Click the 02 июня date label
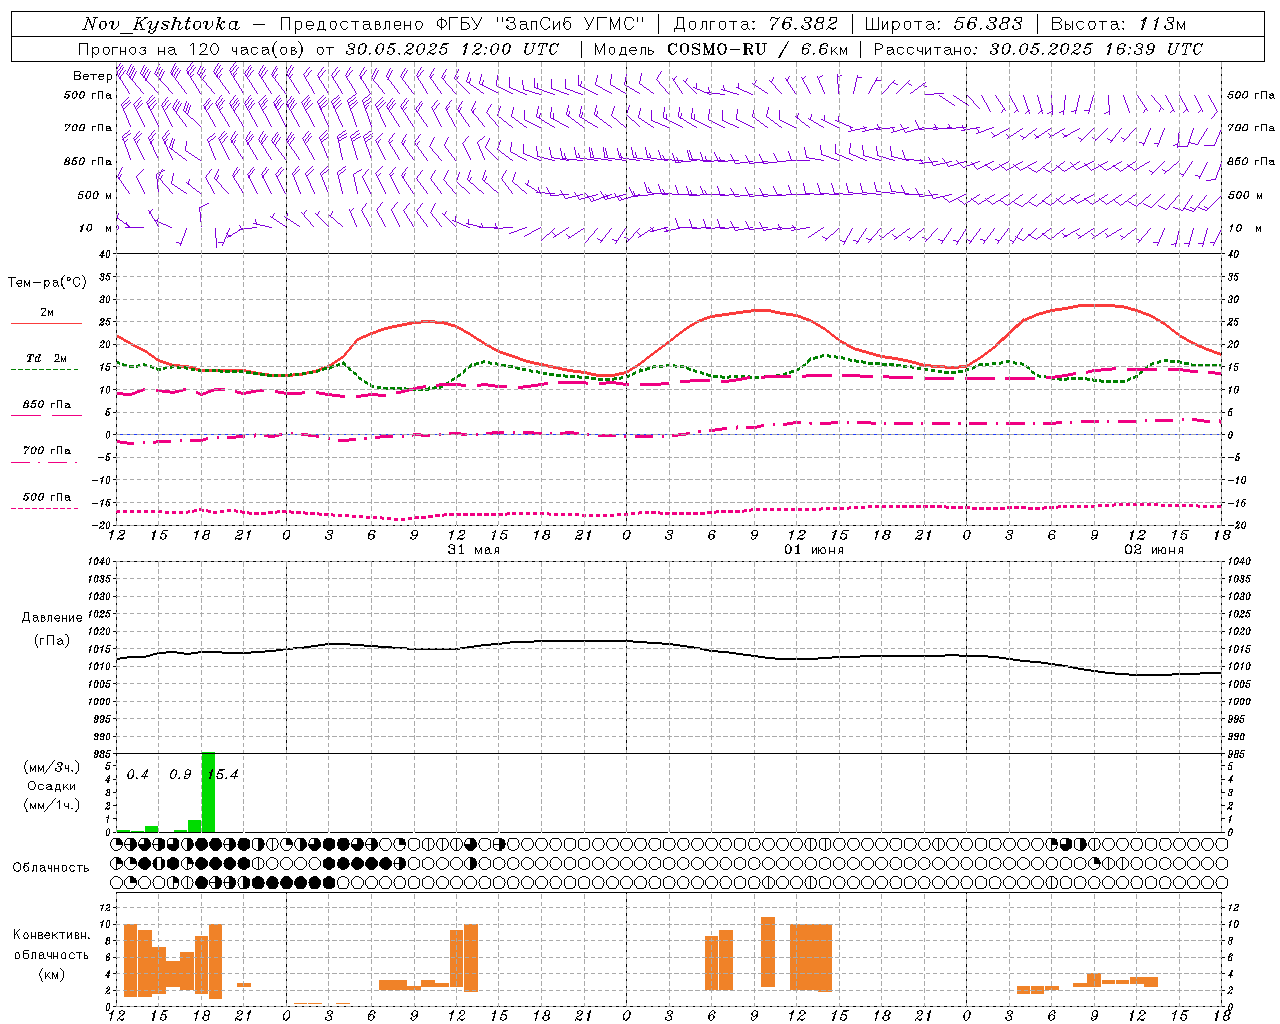Image resolution: width=1280 pixels, height=1024 pixels. pos(1153,550)
